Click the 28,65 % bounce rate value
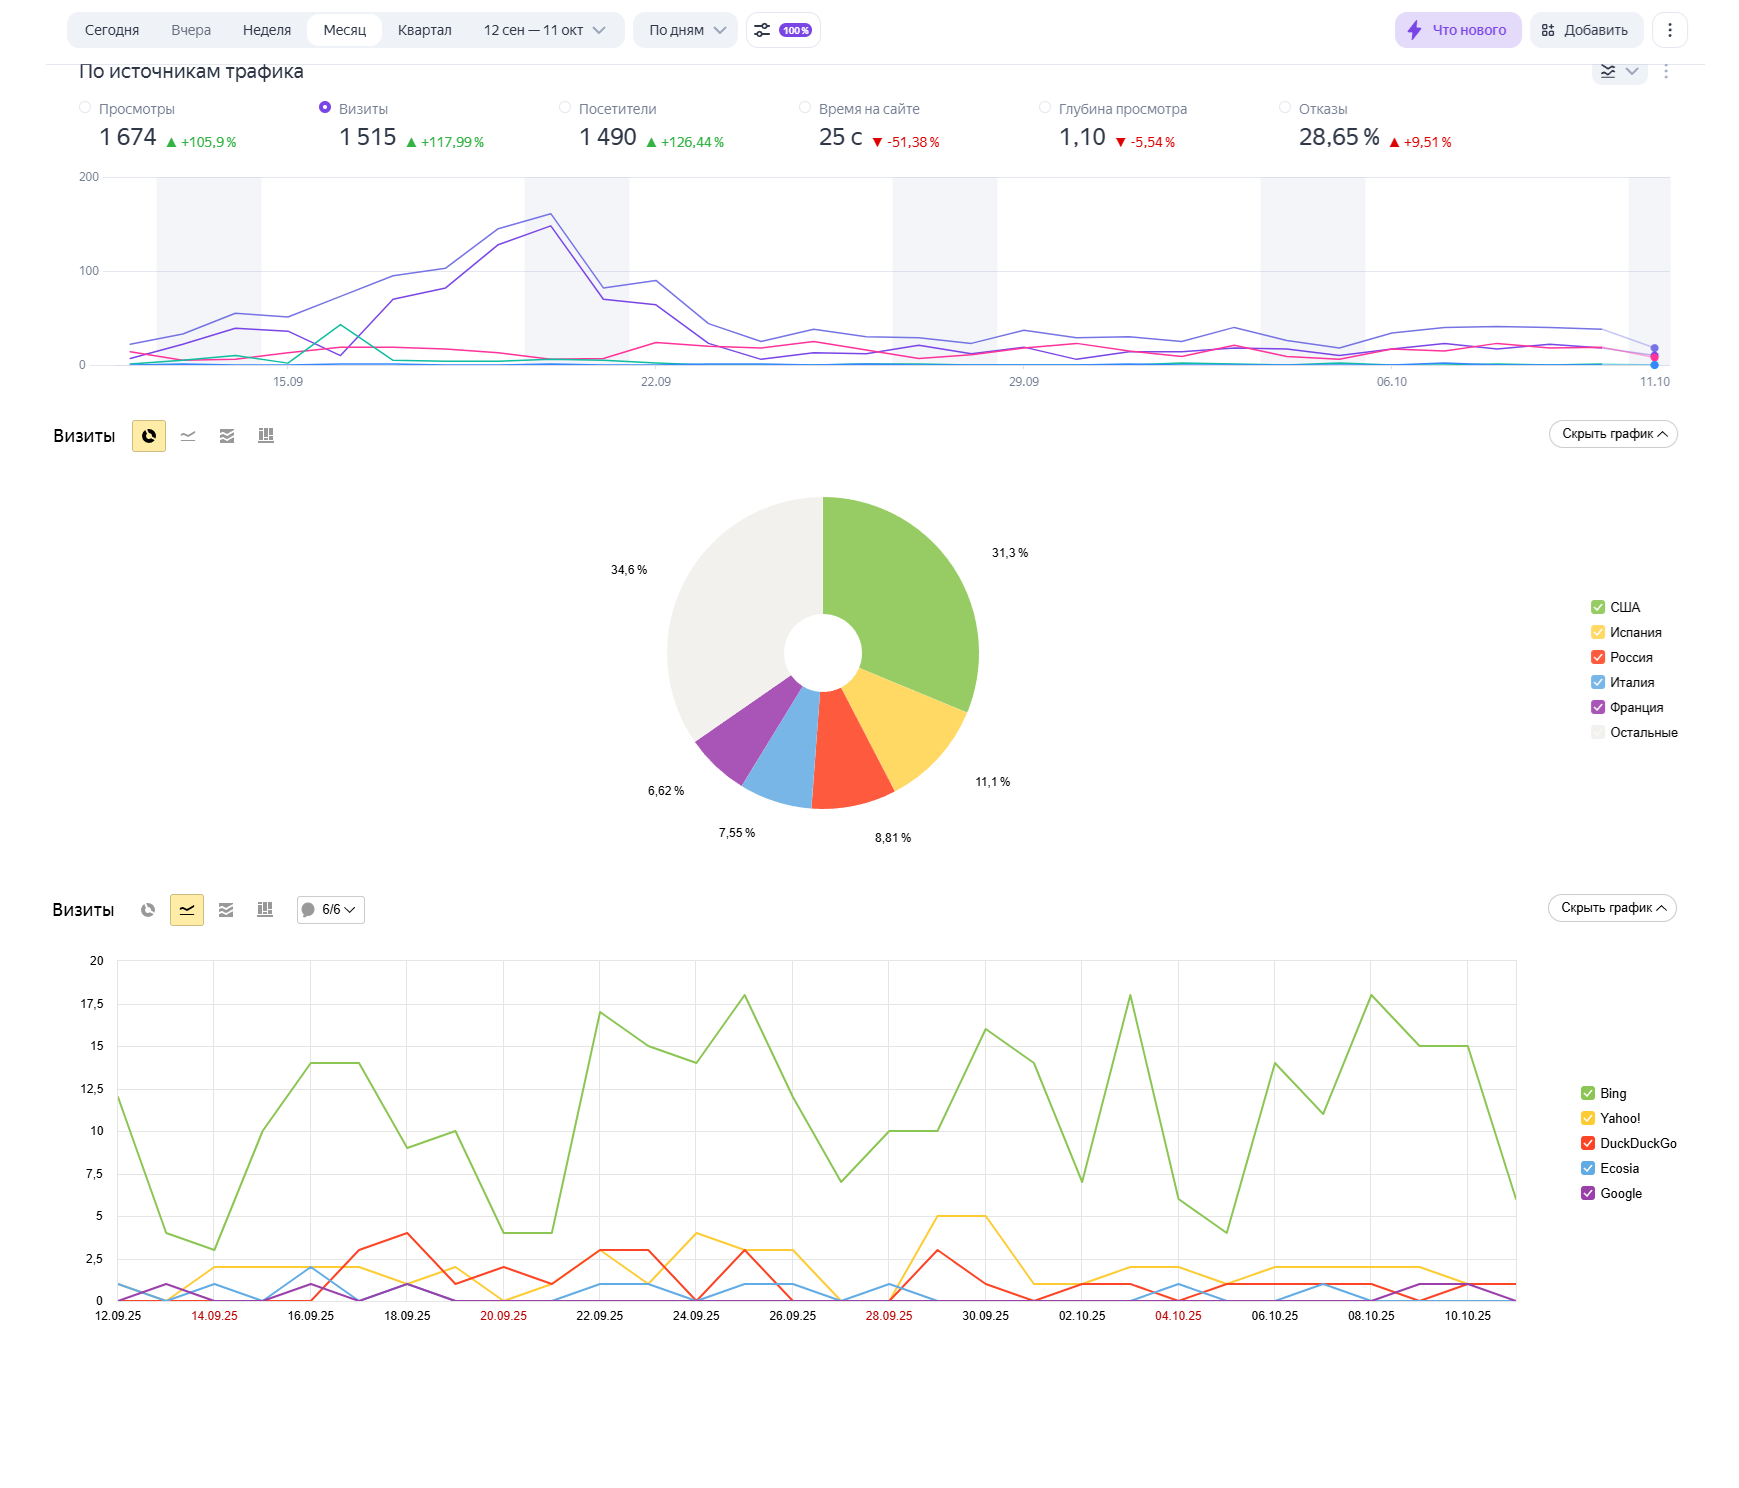Viewport: 1739px width, 1488px height. click(x=1339, y=137)
